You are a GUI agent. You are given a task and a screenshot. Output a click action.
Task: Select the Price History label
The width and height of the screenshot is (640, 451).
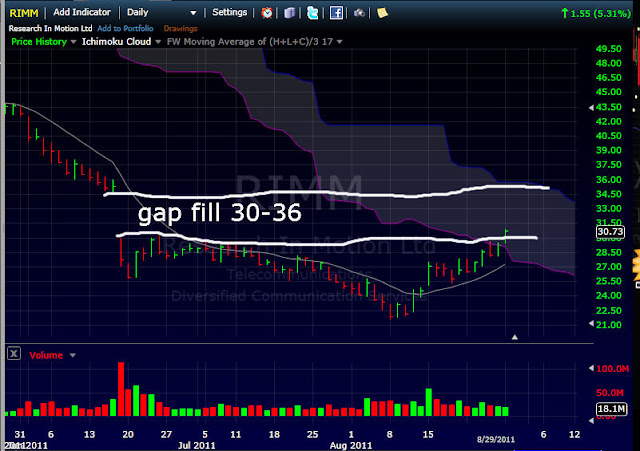[x=39, y=42]
